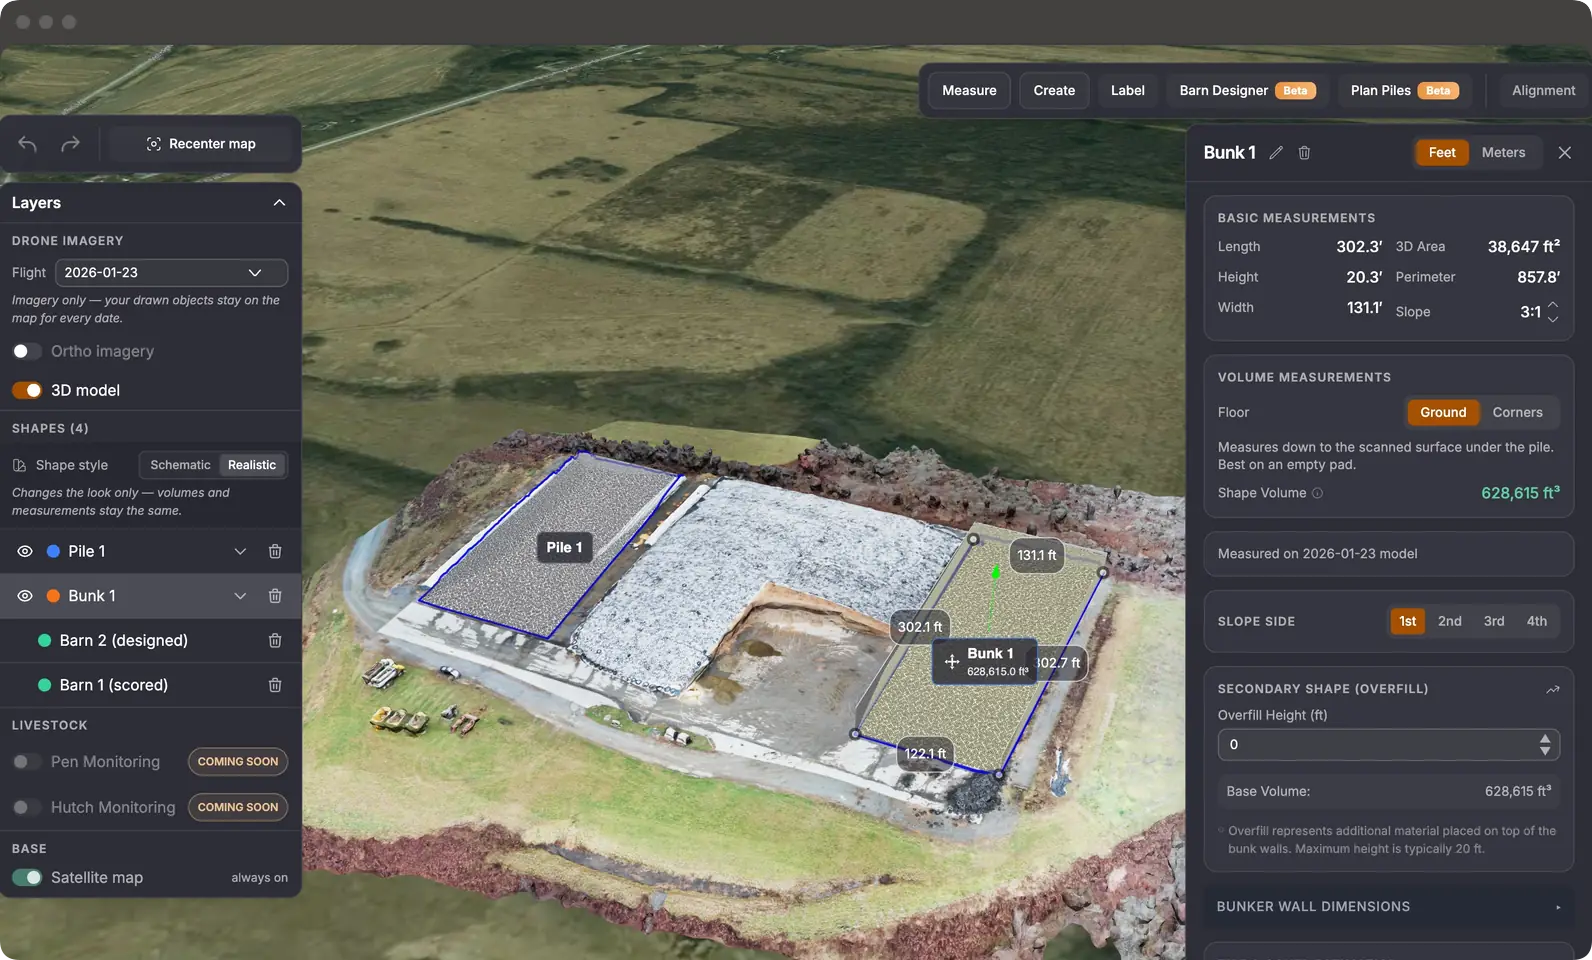Click the redo arrow icon
The width and height of the screenshot is (1592, 960).
pos(70,144)
